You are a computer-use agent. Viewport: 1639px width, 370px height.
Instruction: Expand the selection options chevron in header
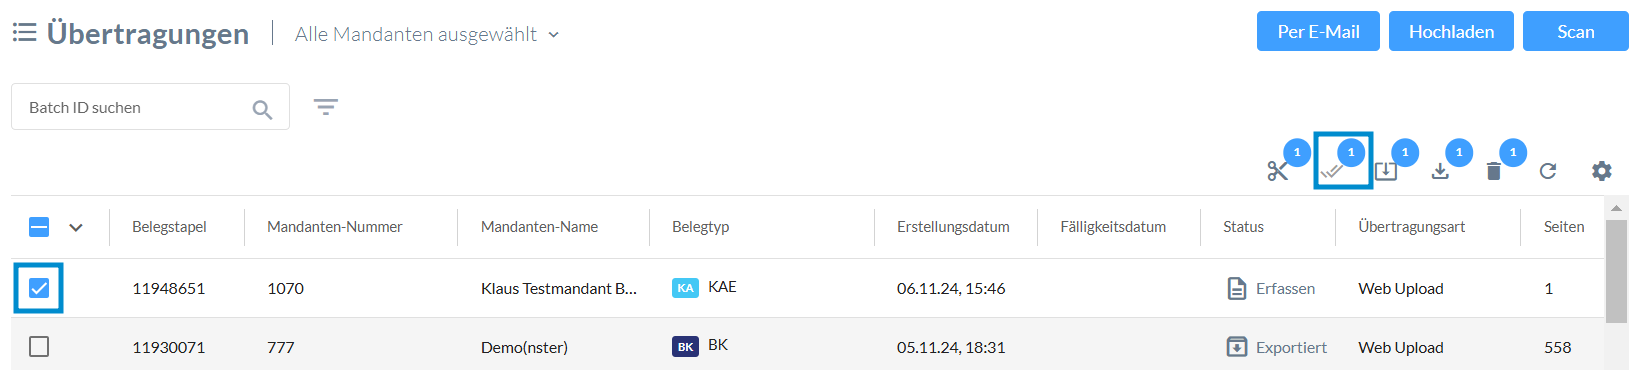click(x=76, y=227)
